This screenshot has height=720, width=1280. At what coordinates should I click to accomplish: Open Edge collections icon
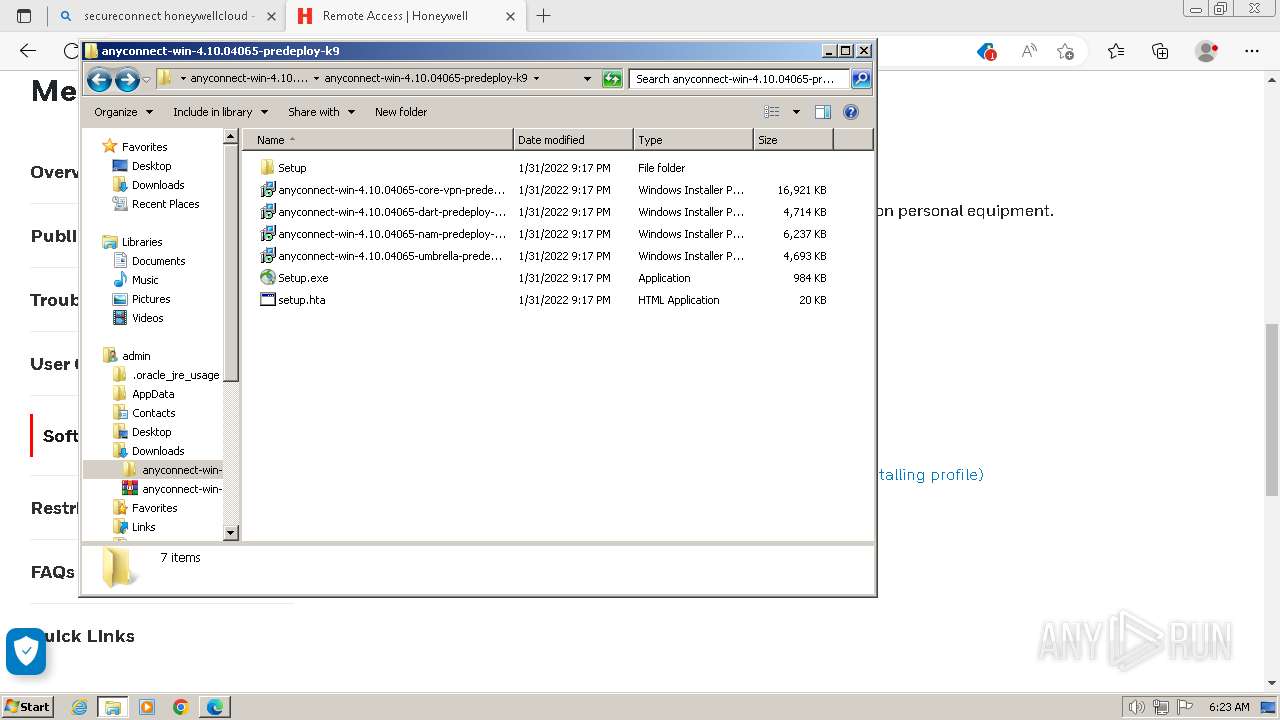click(1160, 51)
